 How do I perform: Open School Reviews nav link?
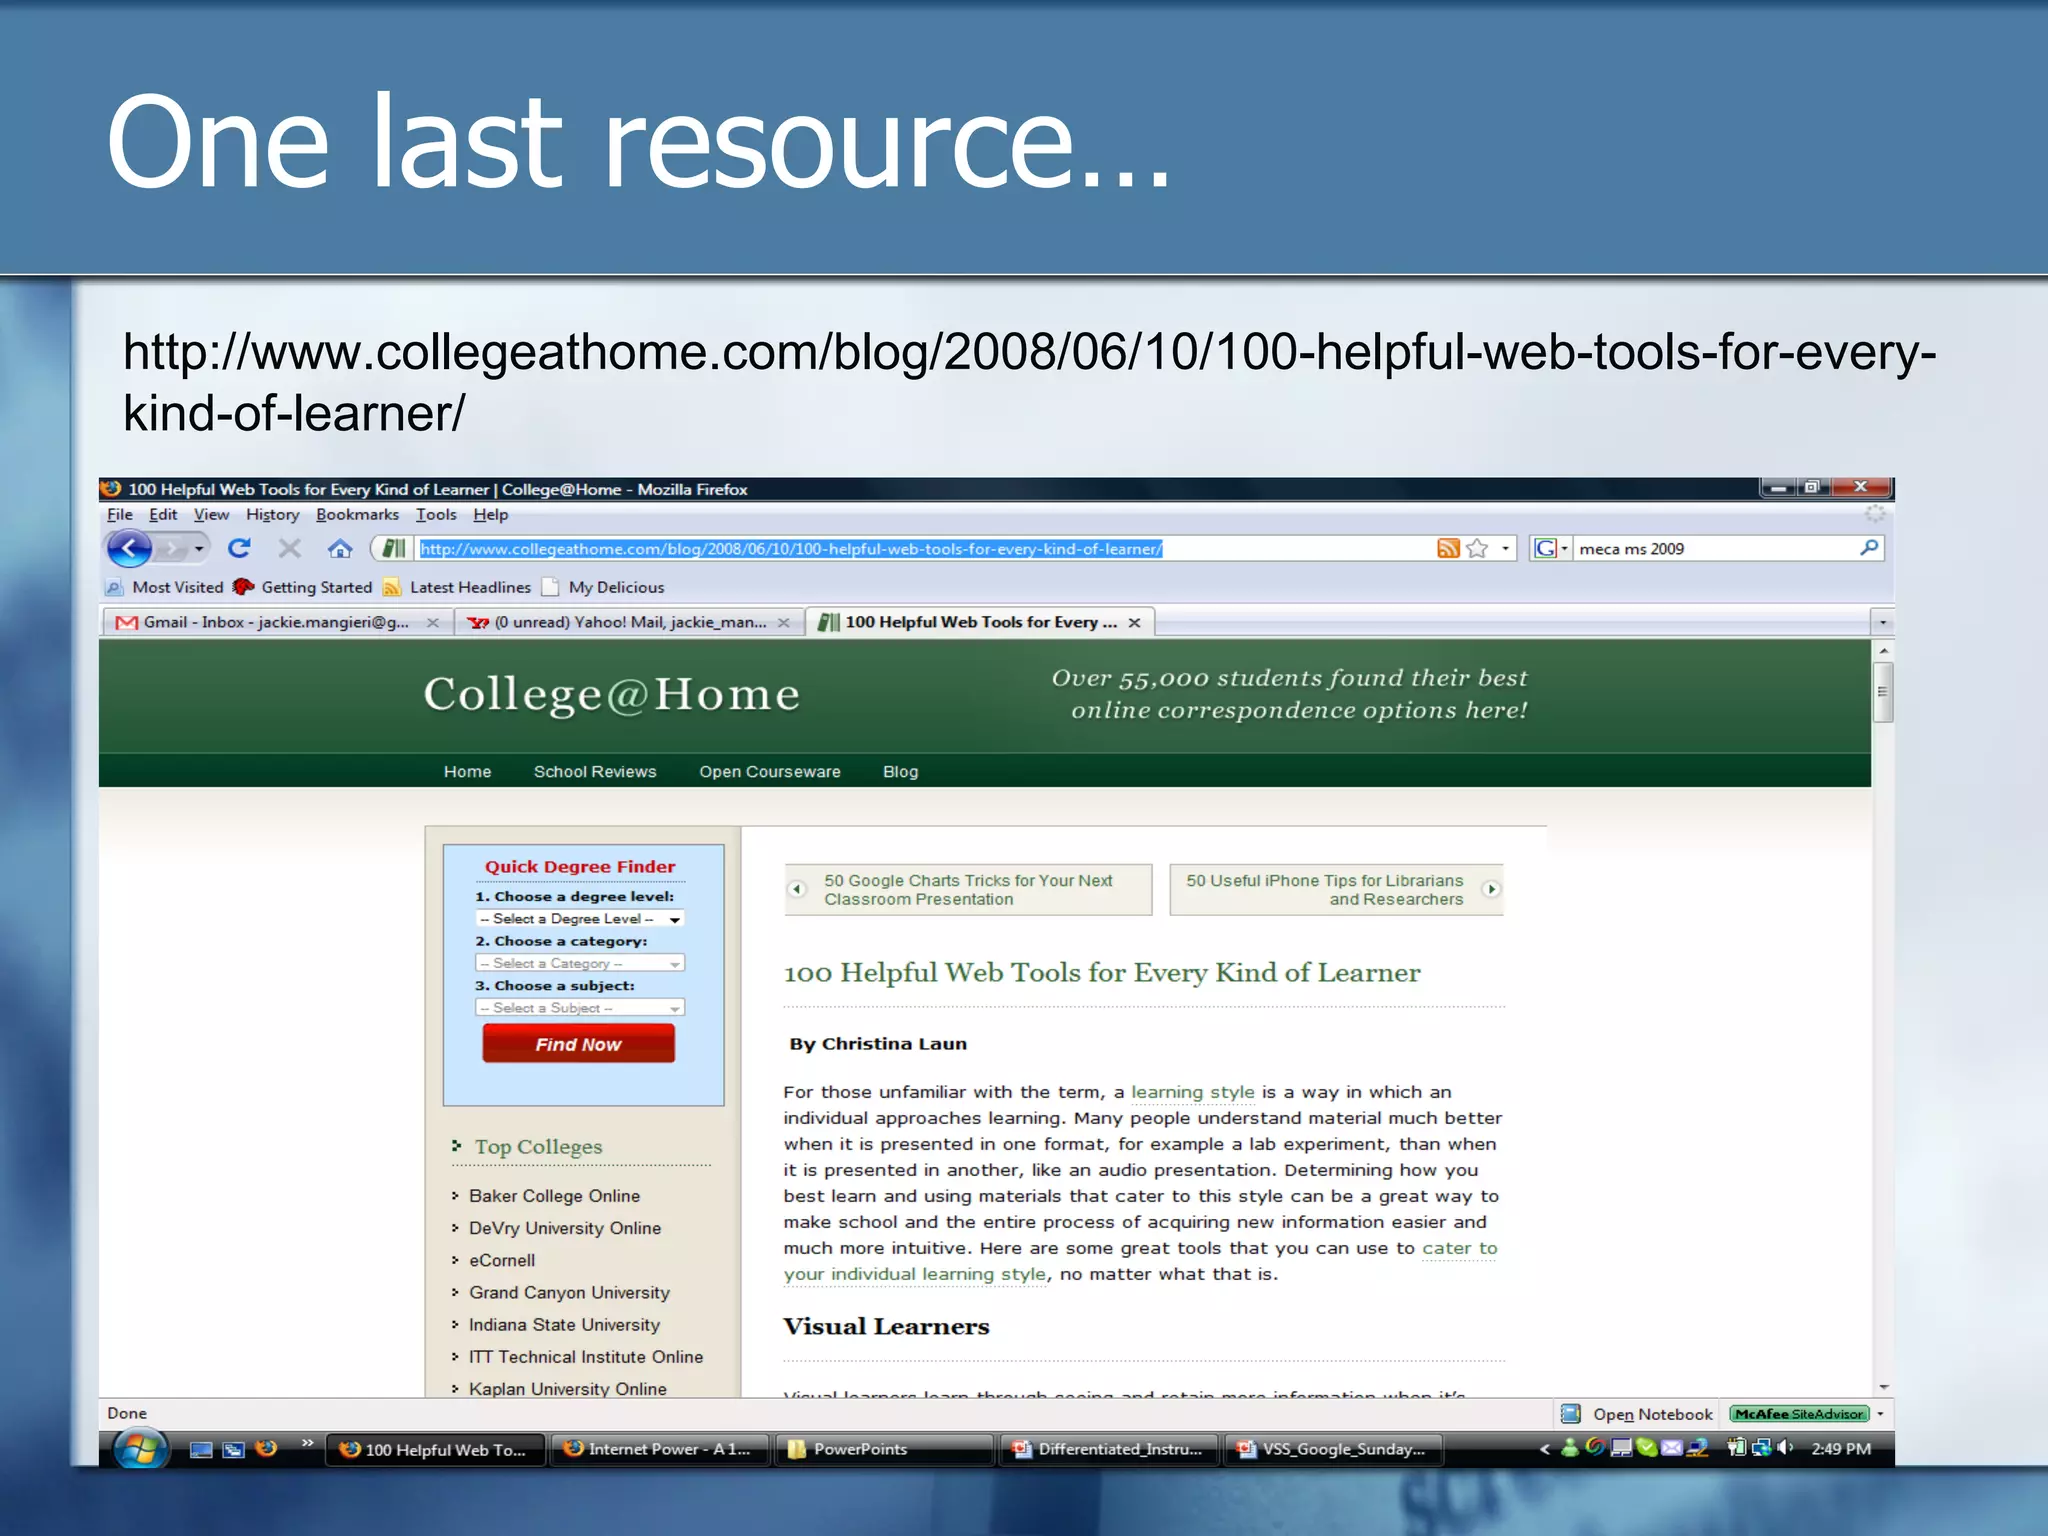click(595, 771)
